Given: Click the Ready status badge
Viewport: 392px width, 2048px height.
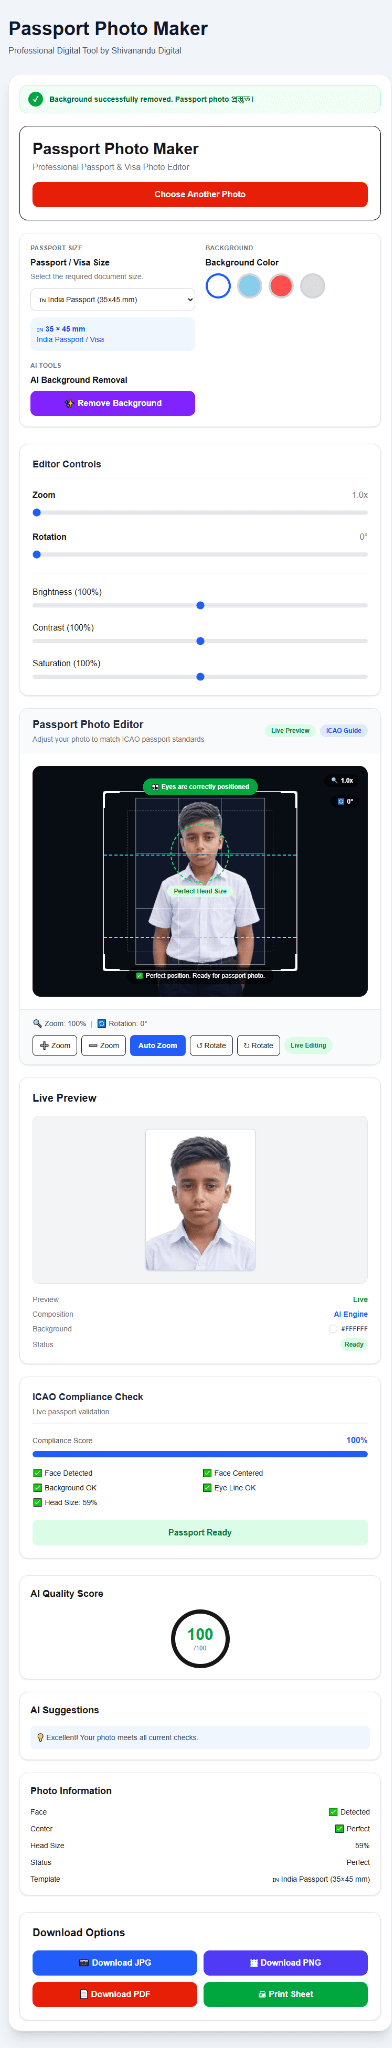Looking at the screenshot, I should point(354,1345).
